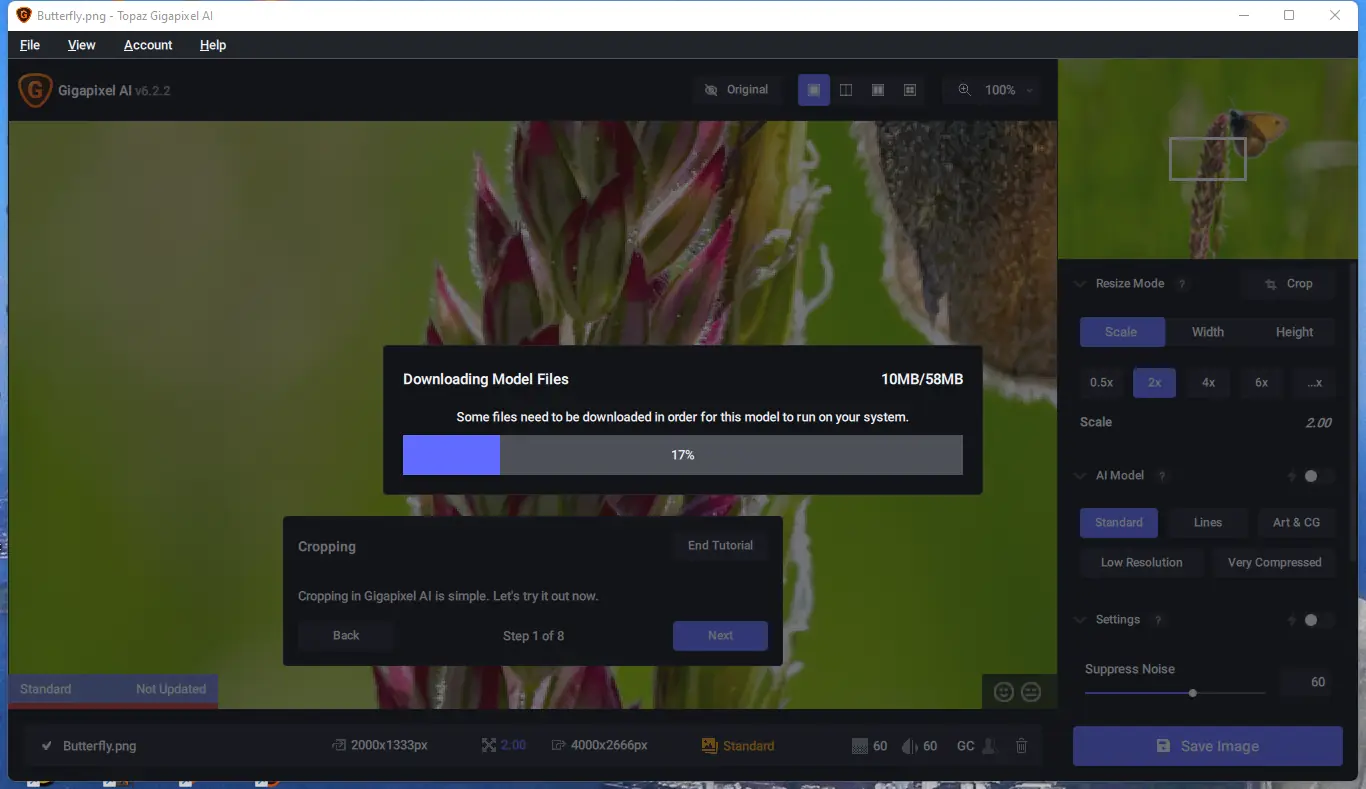Viewport: 1366px width, 789px height.
Task: Open the File menu
Action: [30, 45]
